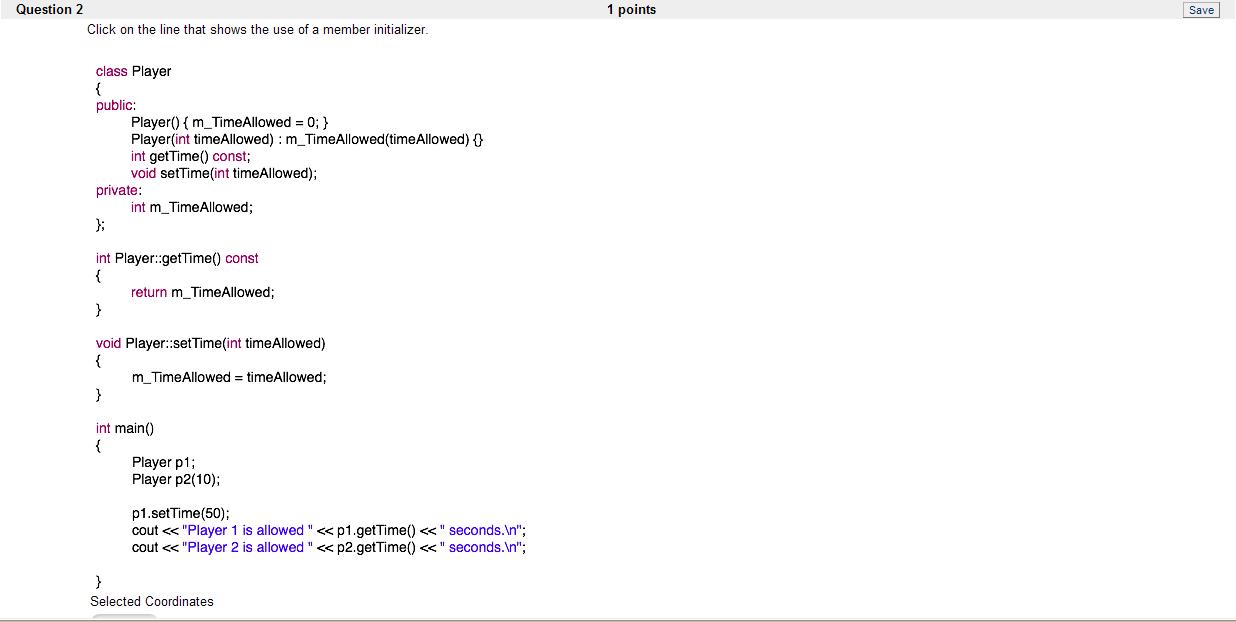The width and height of the screenshot is (1236, 622).
Task: Click the Save button
Action: click(1200, 10)
